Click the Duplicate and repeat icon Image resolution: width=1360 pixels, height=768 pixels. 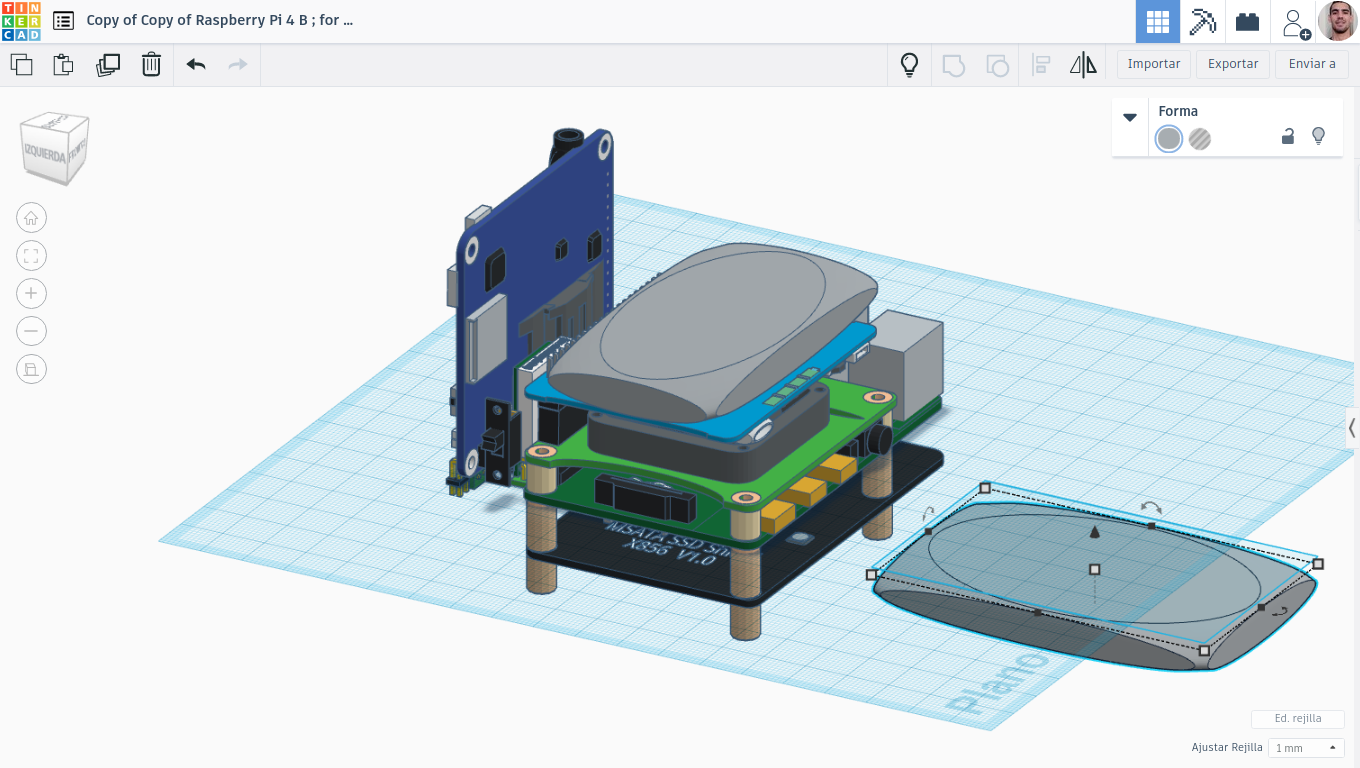[108, 65]
